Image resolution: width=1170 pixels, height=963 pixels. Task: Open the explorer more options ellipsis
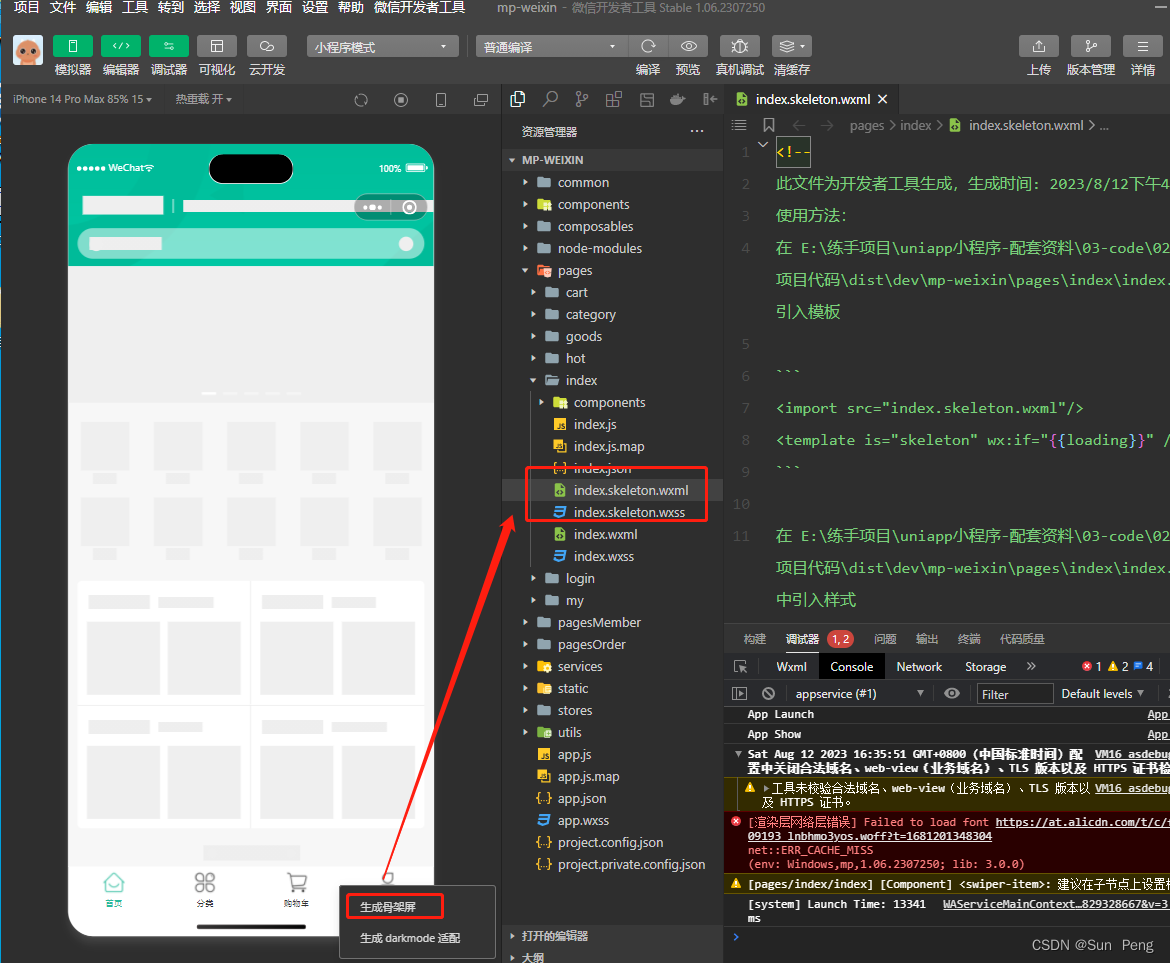pos(697,131)
